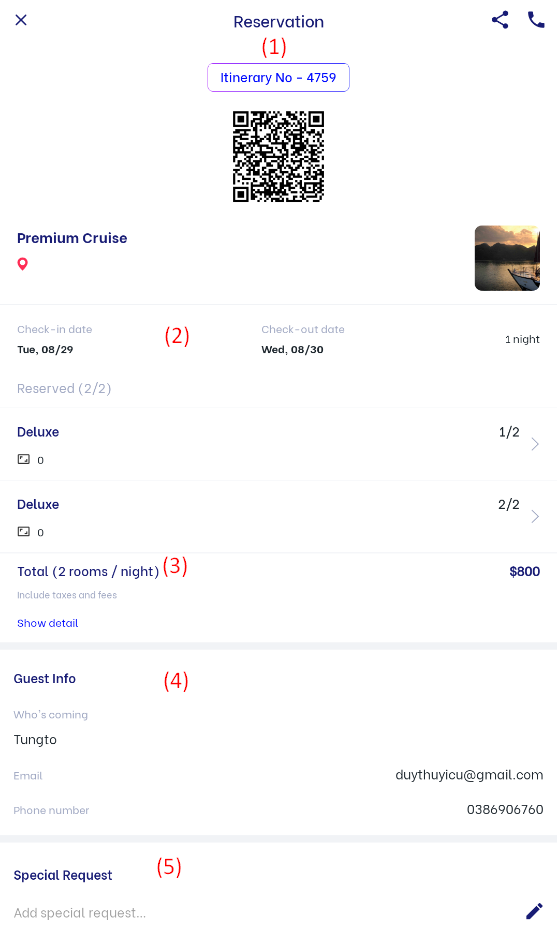Expand the Deluxe 2/2 room chevron
This screenshot has height=938, width=557.
(535, 516)
